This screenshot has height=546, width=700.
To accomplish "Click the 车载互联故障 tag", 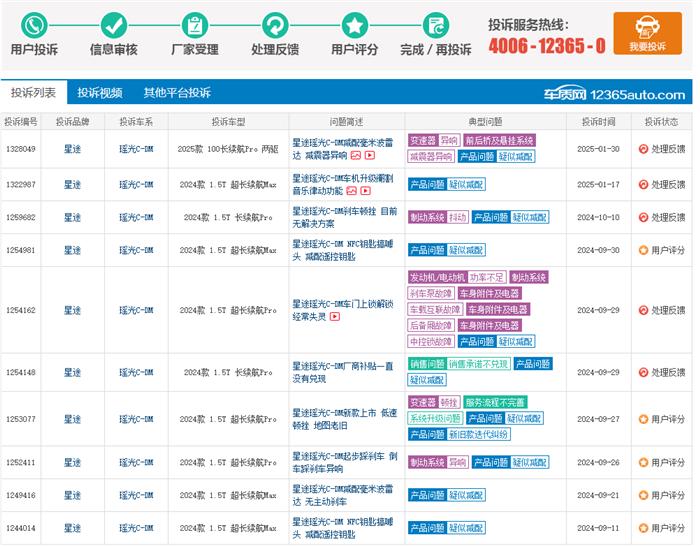I will click(x=435, y=310).
